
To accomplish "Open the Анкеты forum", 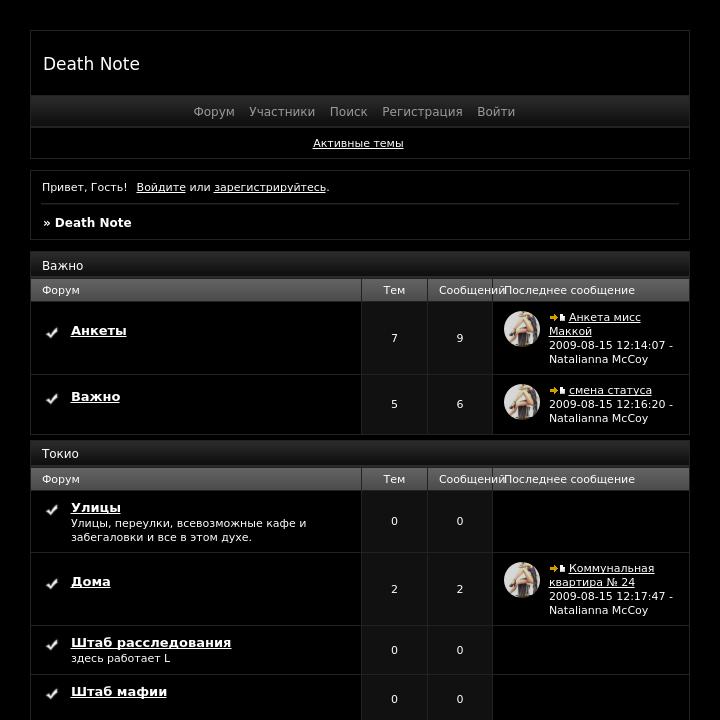I will tap(98, 331).
